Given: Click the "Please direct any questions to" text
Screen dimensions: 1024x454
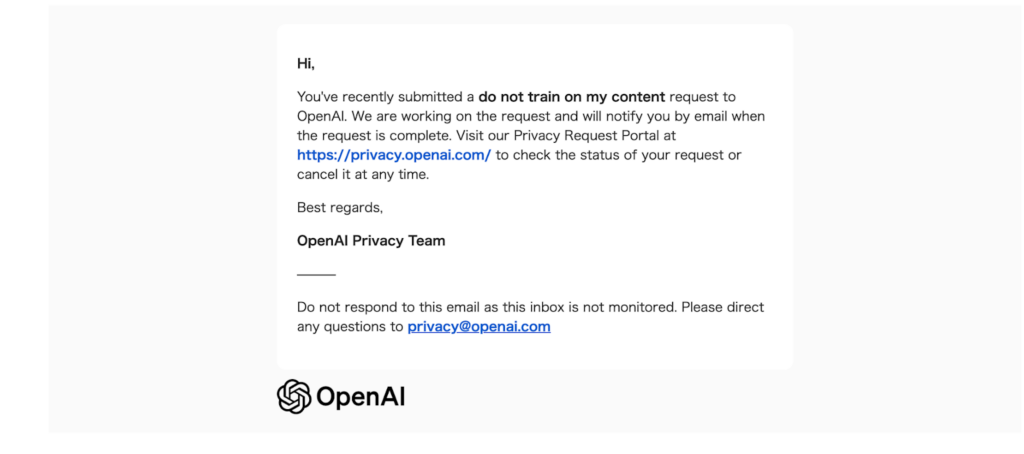Looking at the screenshot, I should pyautogui.click(x=722, y=307).
